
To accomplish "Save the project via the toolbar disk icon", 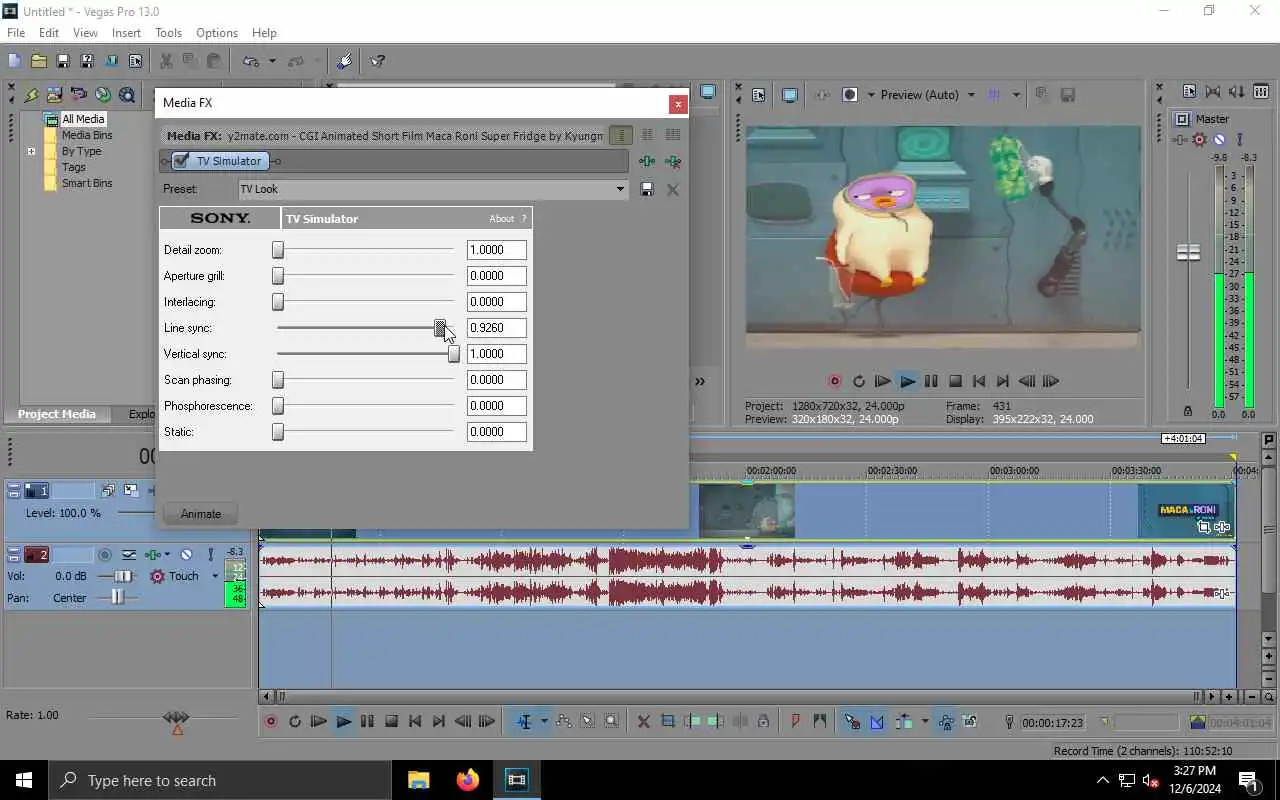I will [62, 61].
